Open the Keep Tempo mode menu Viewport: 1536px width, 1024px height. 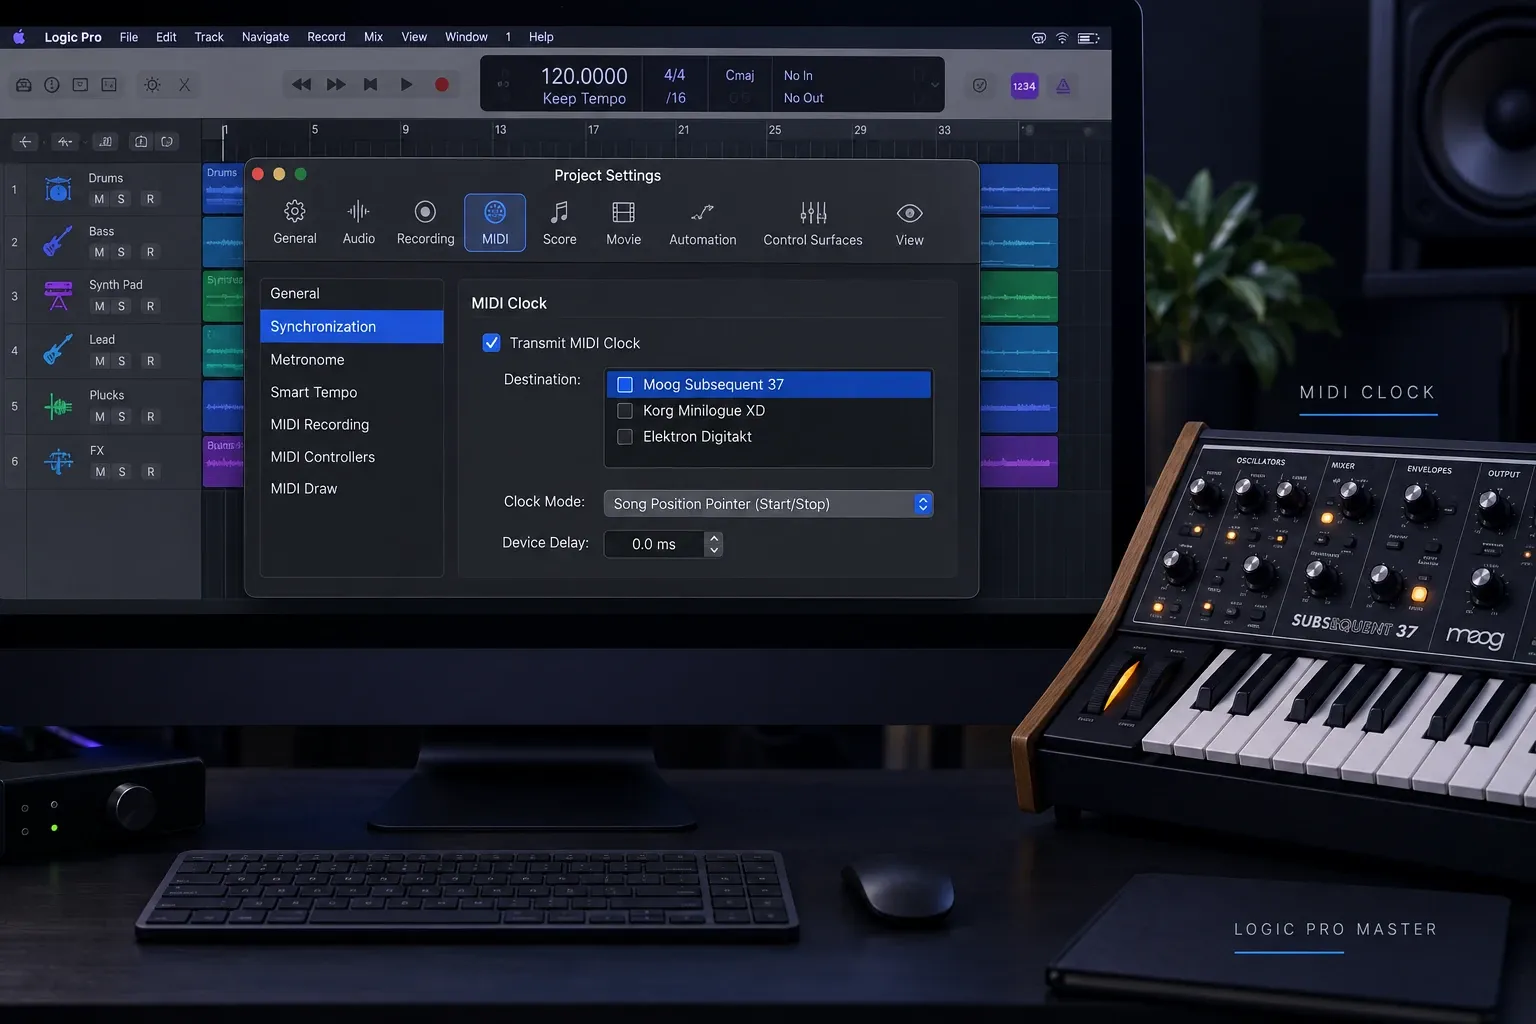[x=584, y=98]
